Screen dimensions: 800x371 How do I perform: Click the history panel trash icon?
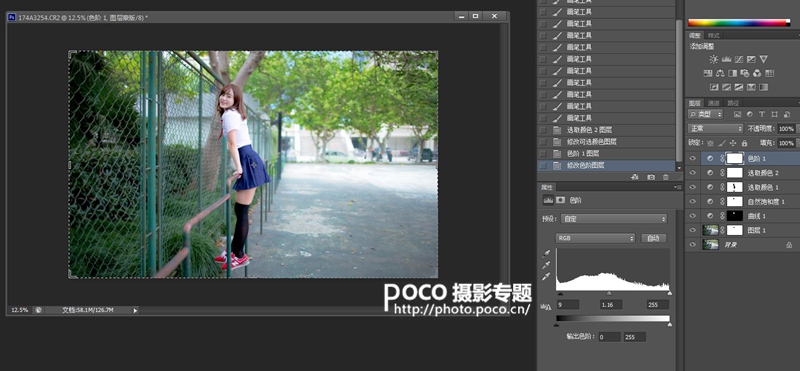click(x=665, y=177)
